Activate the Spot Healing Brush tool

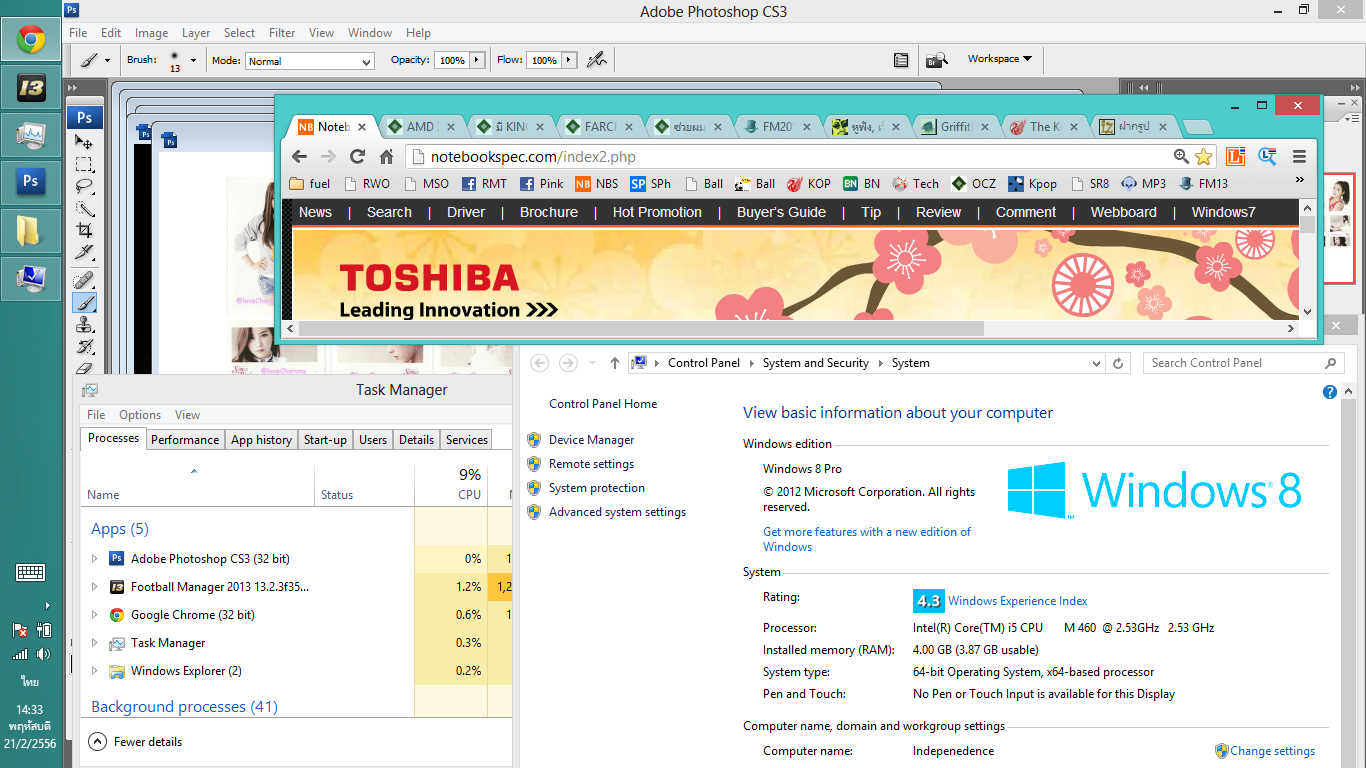(x=85, y=279)
